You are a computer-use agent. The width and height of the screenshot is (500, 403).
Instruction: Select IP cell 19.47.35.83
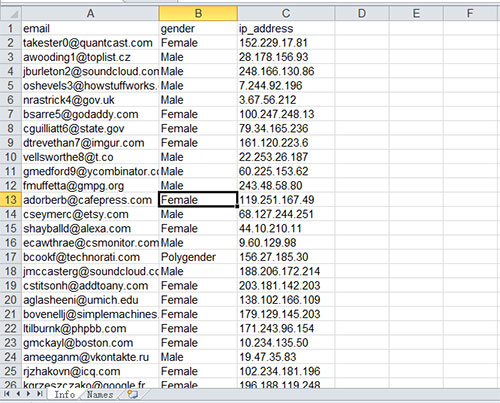click(286, 357)
